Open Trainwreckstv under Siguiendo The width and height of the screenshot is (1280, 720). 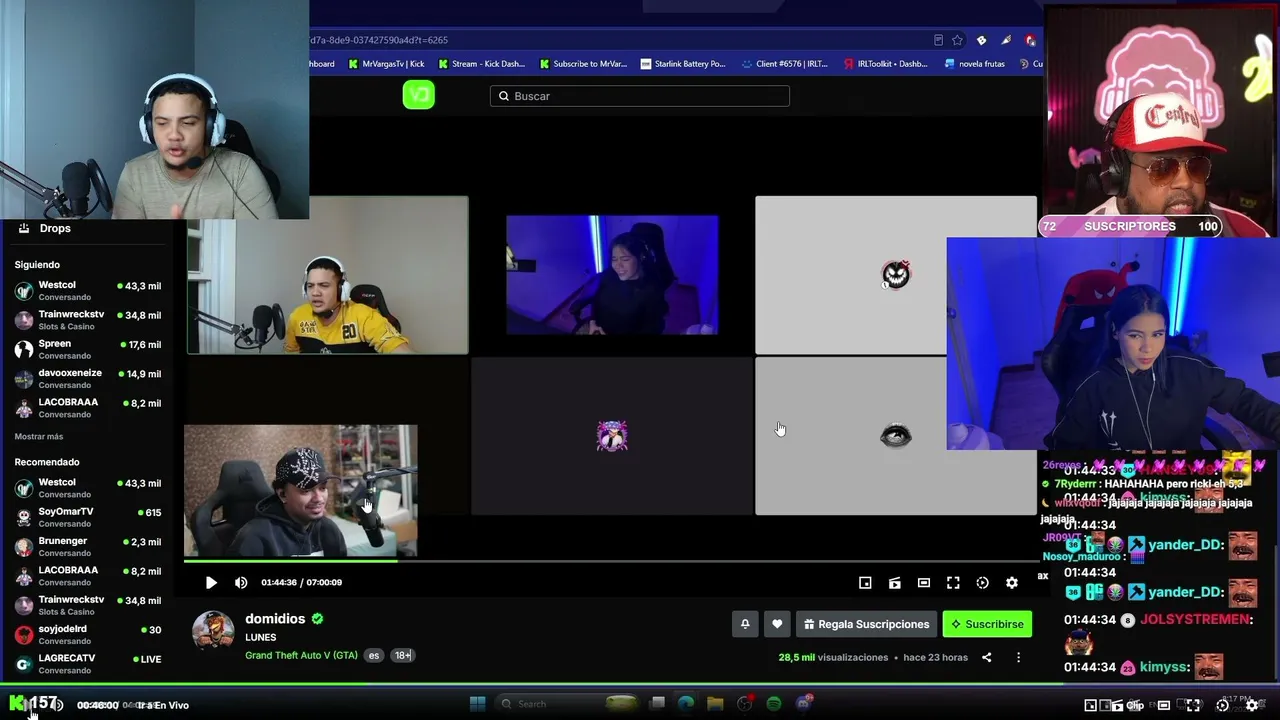(88, 320)
